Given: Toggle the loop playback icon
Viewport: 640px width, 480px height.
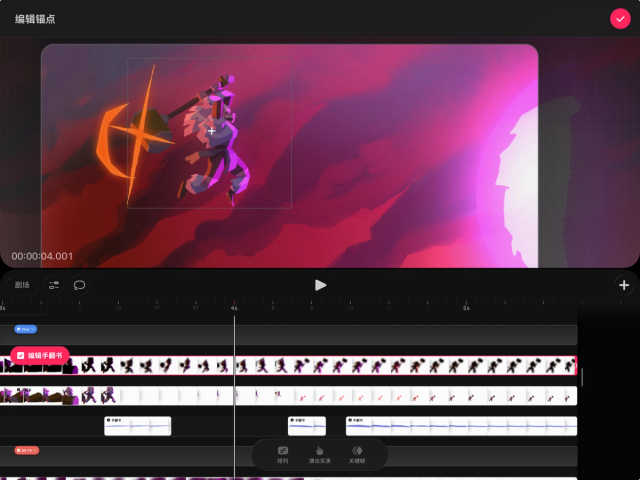Looking at the screenshot, I should coord(79,285).
